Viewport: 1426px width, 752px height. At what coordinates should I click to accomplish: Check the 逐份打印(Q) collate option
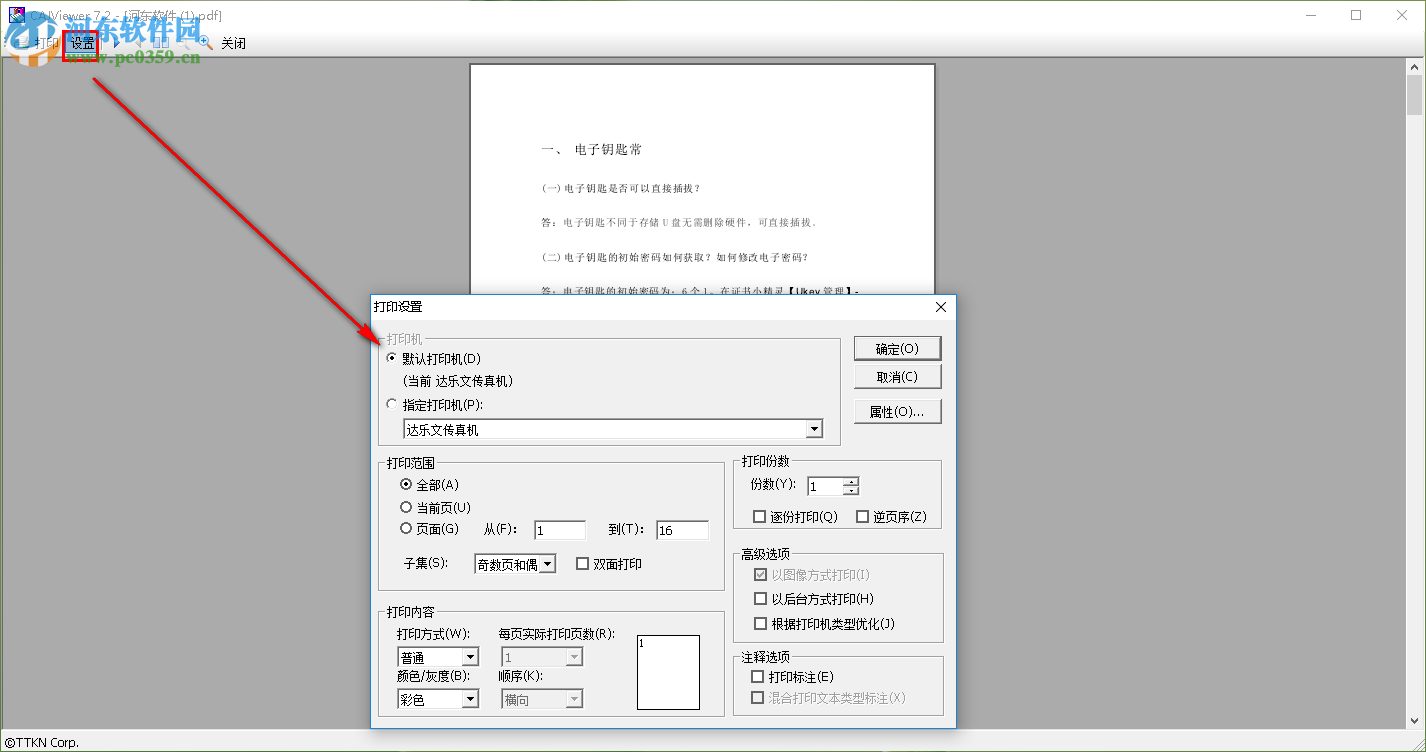(758, 516)
